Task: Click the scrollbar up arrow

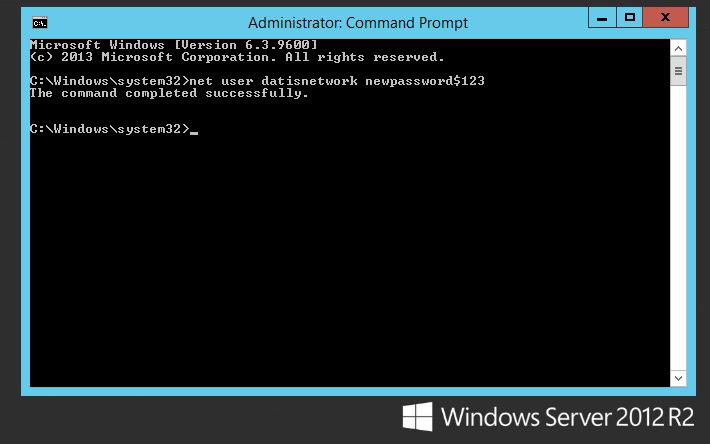Action: pos(678,48)
